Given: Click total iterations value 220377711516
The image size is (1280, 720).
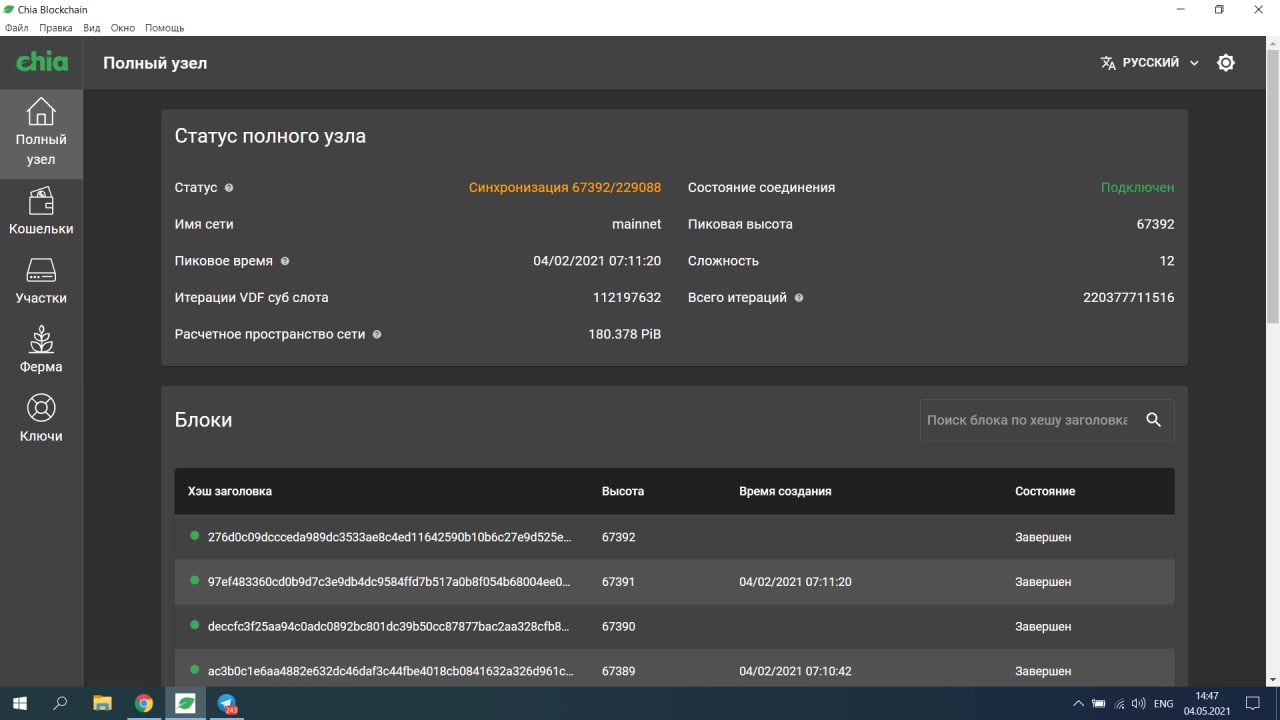Looking at the screenshot, I should 1129,298.
